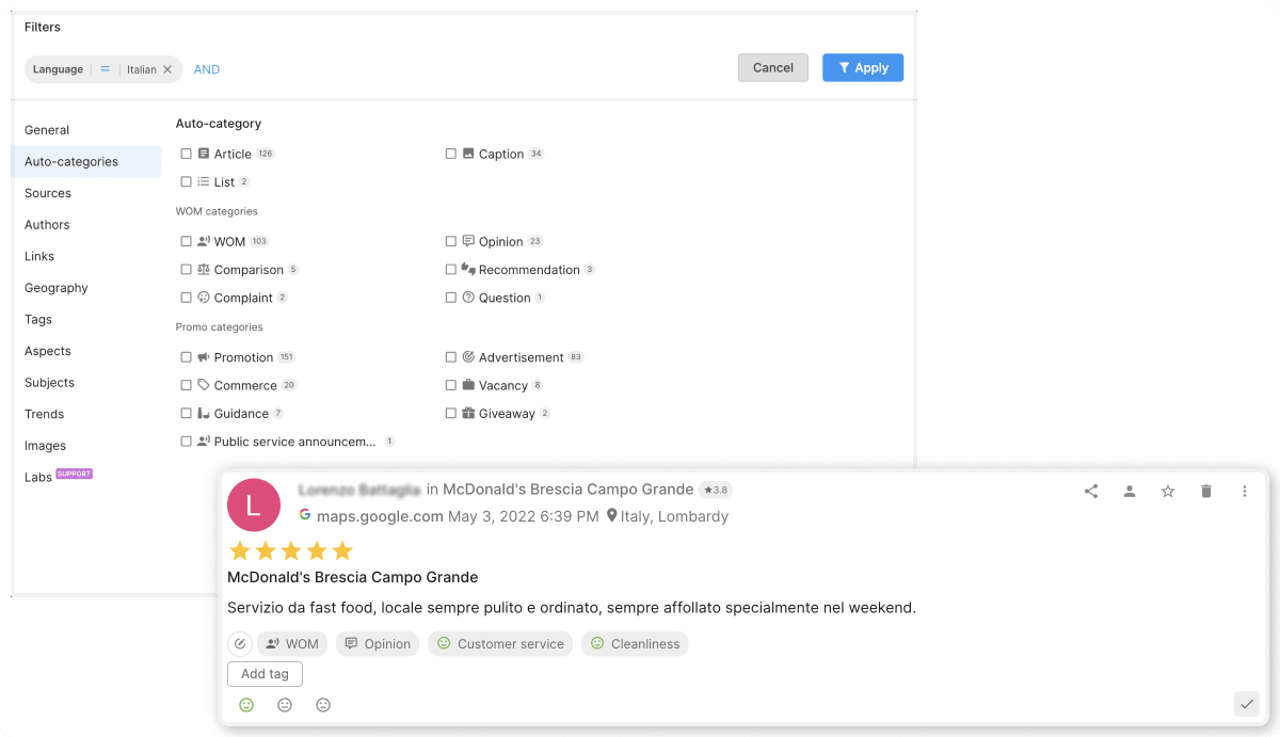
Task: Change the equals operator in Language filter
Action: [105, 69]
